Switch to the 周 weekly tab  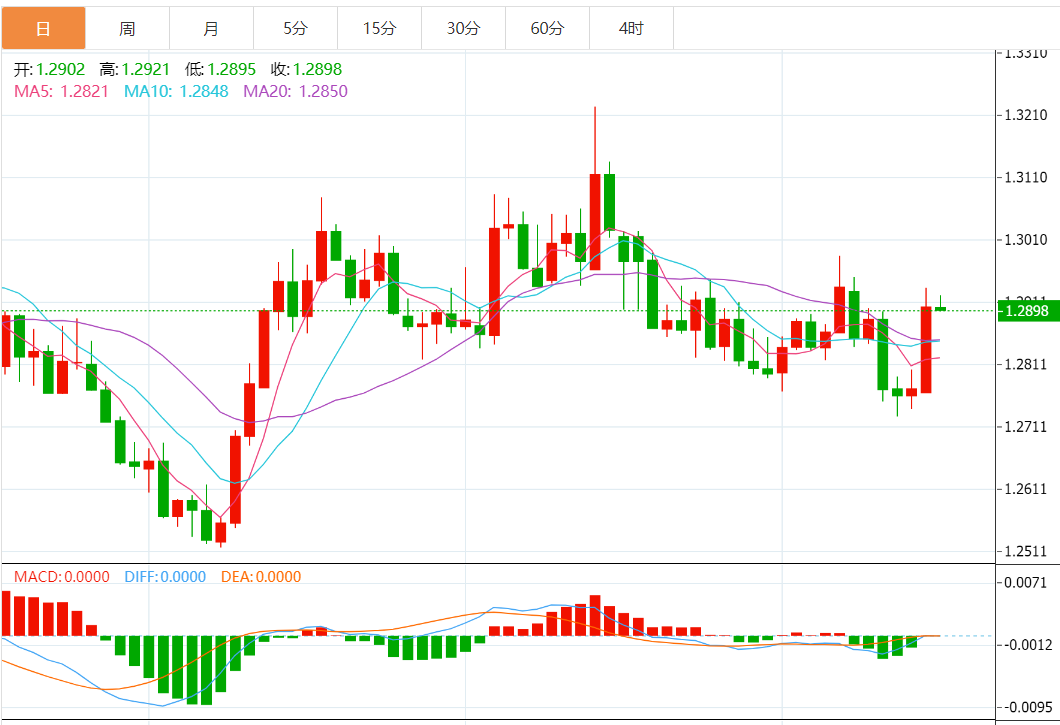click(x=127, y=28)
